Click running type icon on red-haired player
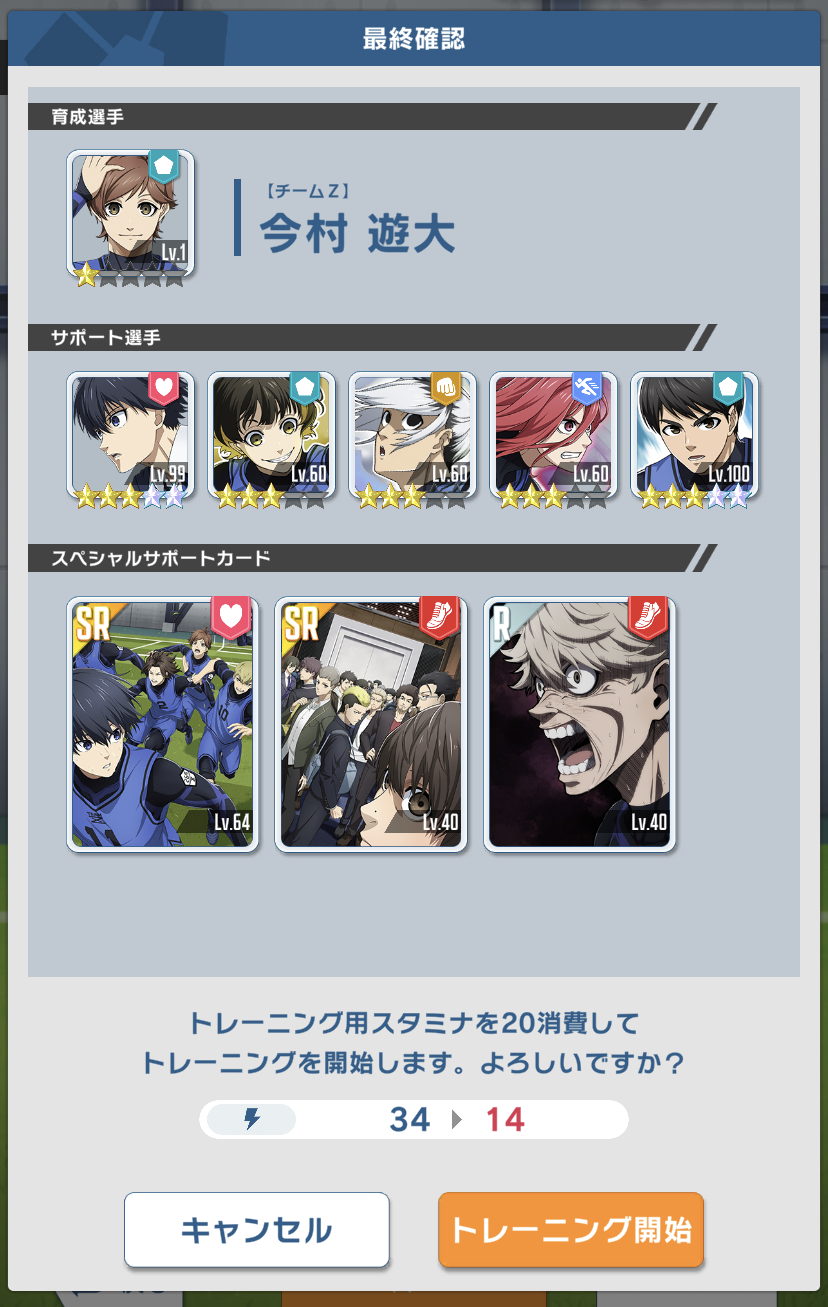 point(586,388)
